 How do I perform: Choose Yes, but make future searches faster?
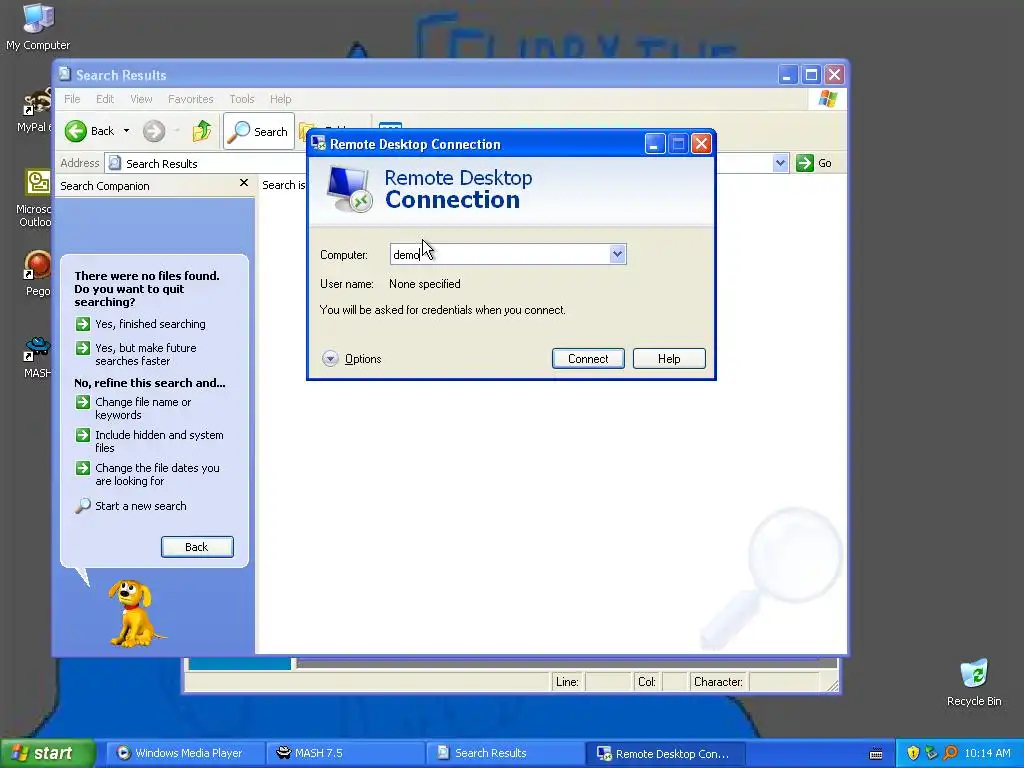pos(146,355)
